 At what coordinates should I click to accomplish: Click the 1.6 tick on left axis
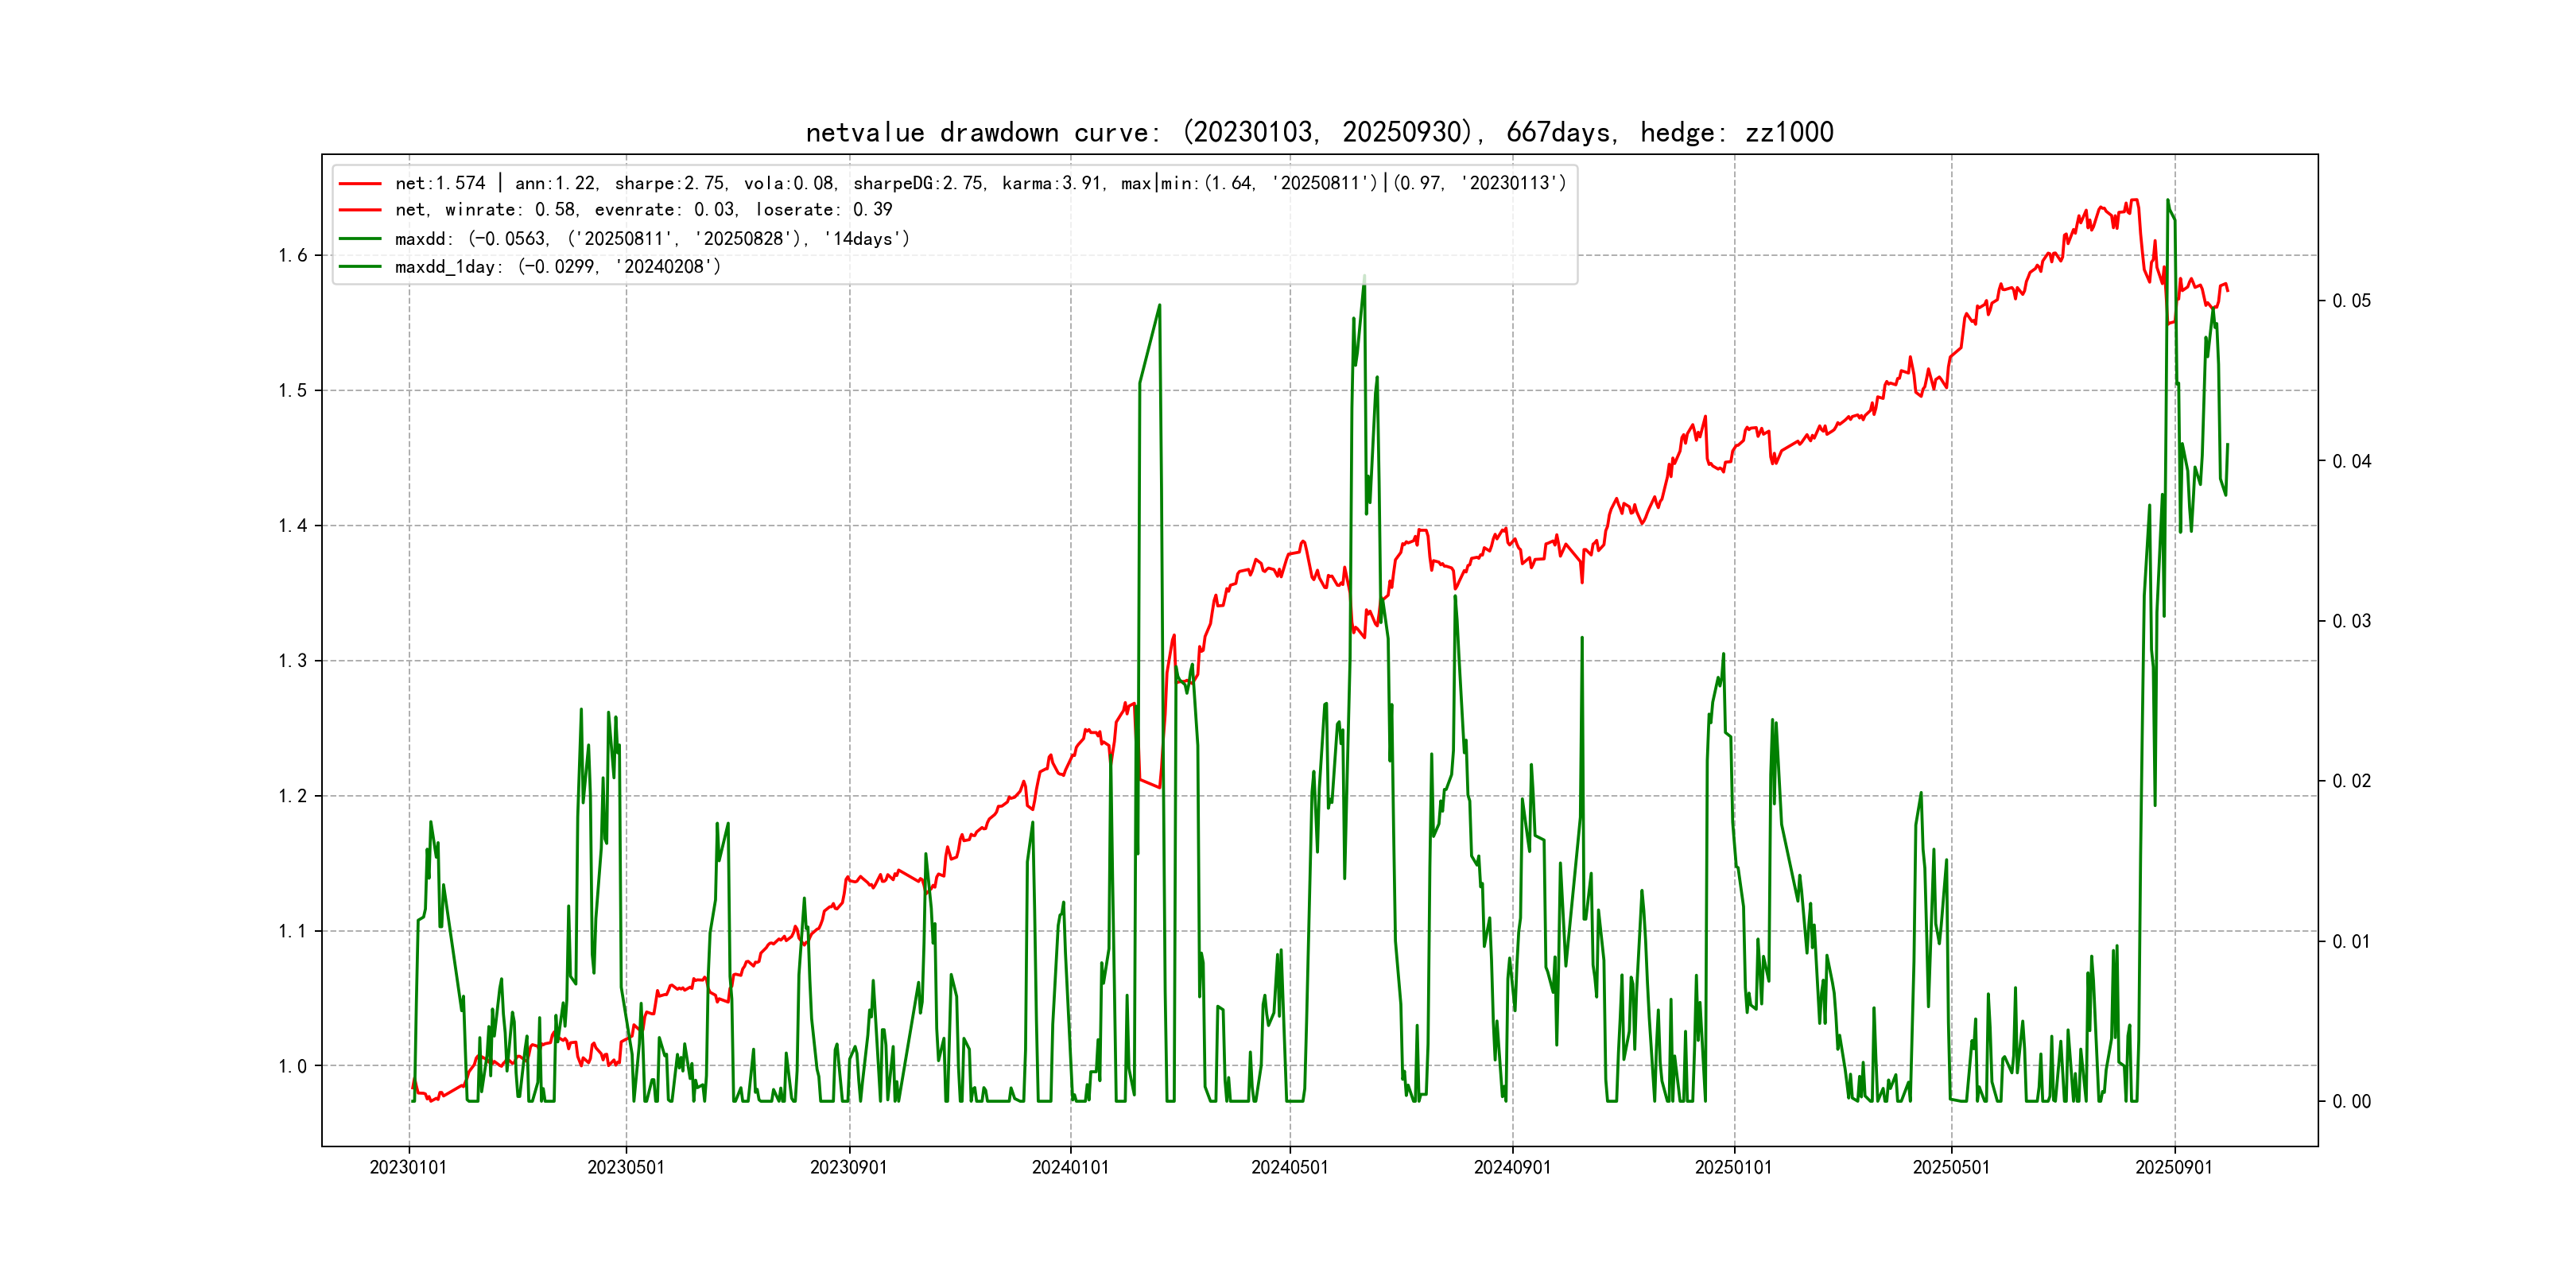293,256
